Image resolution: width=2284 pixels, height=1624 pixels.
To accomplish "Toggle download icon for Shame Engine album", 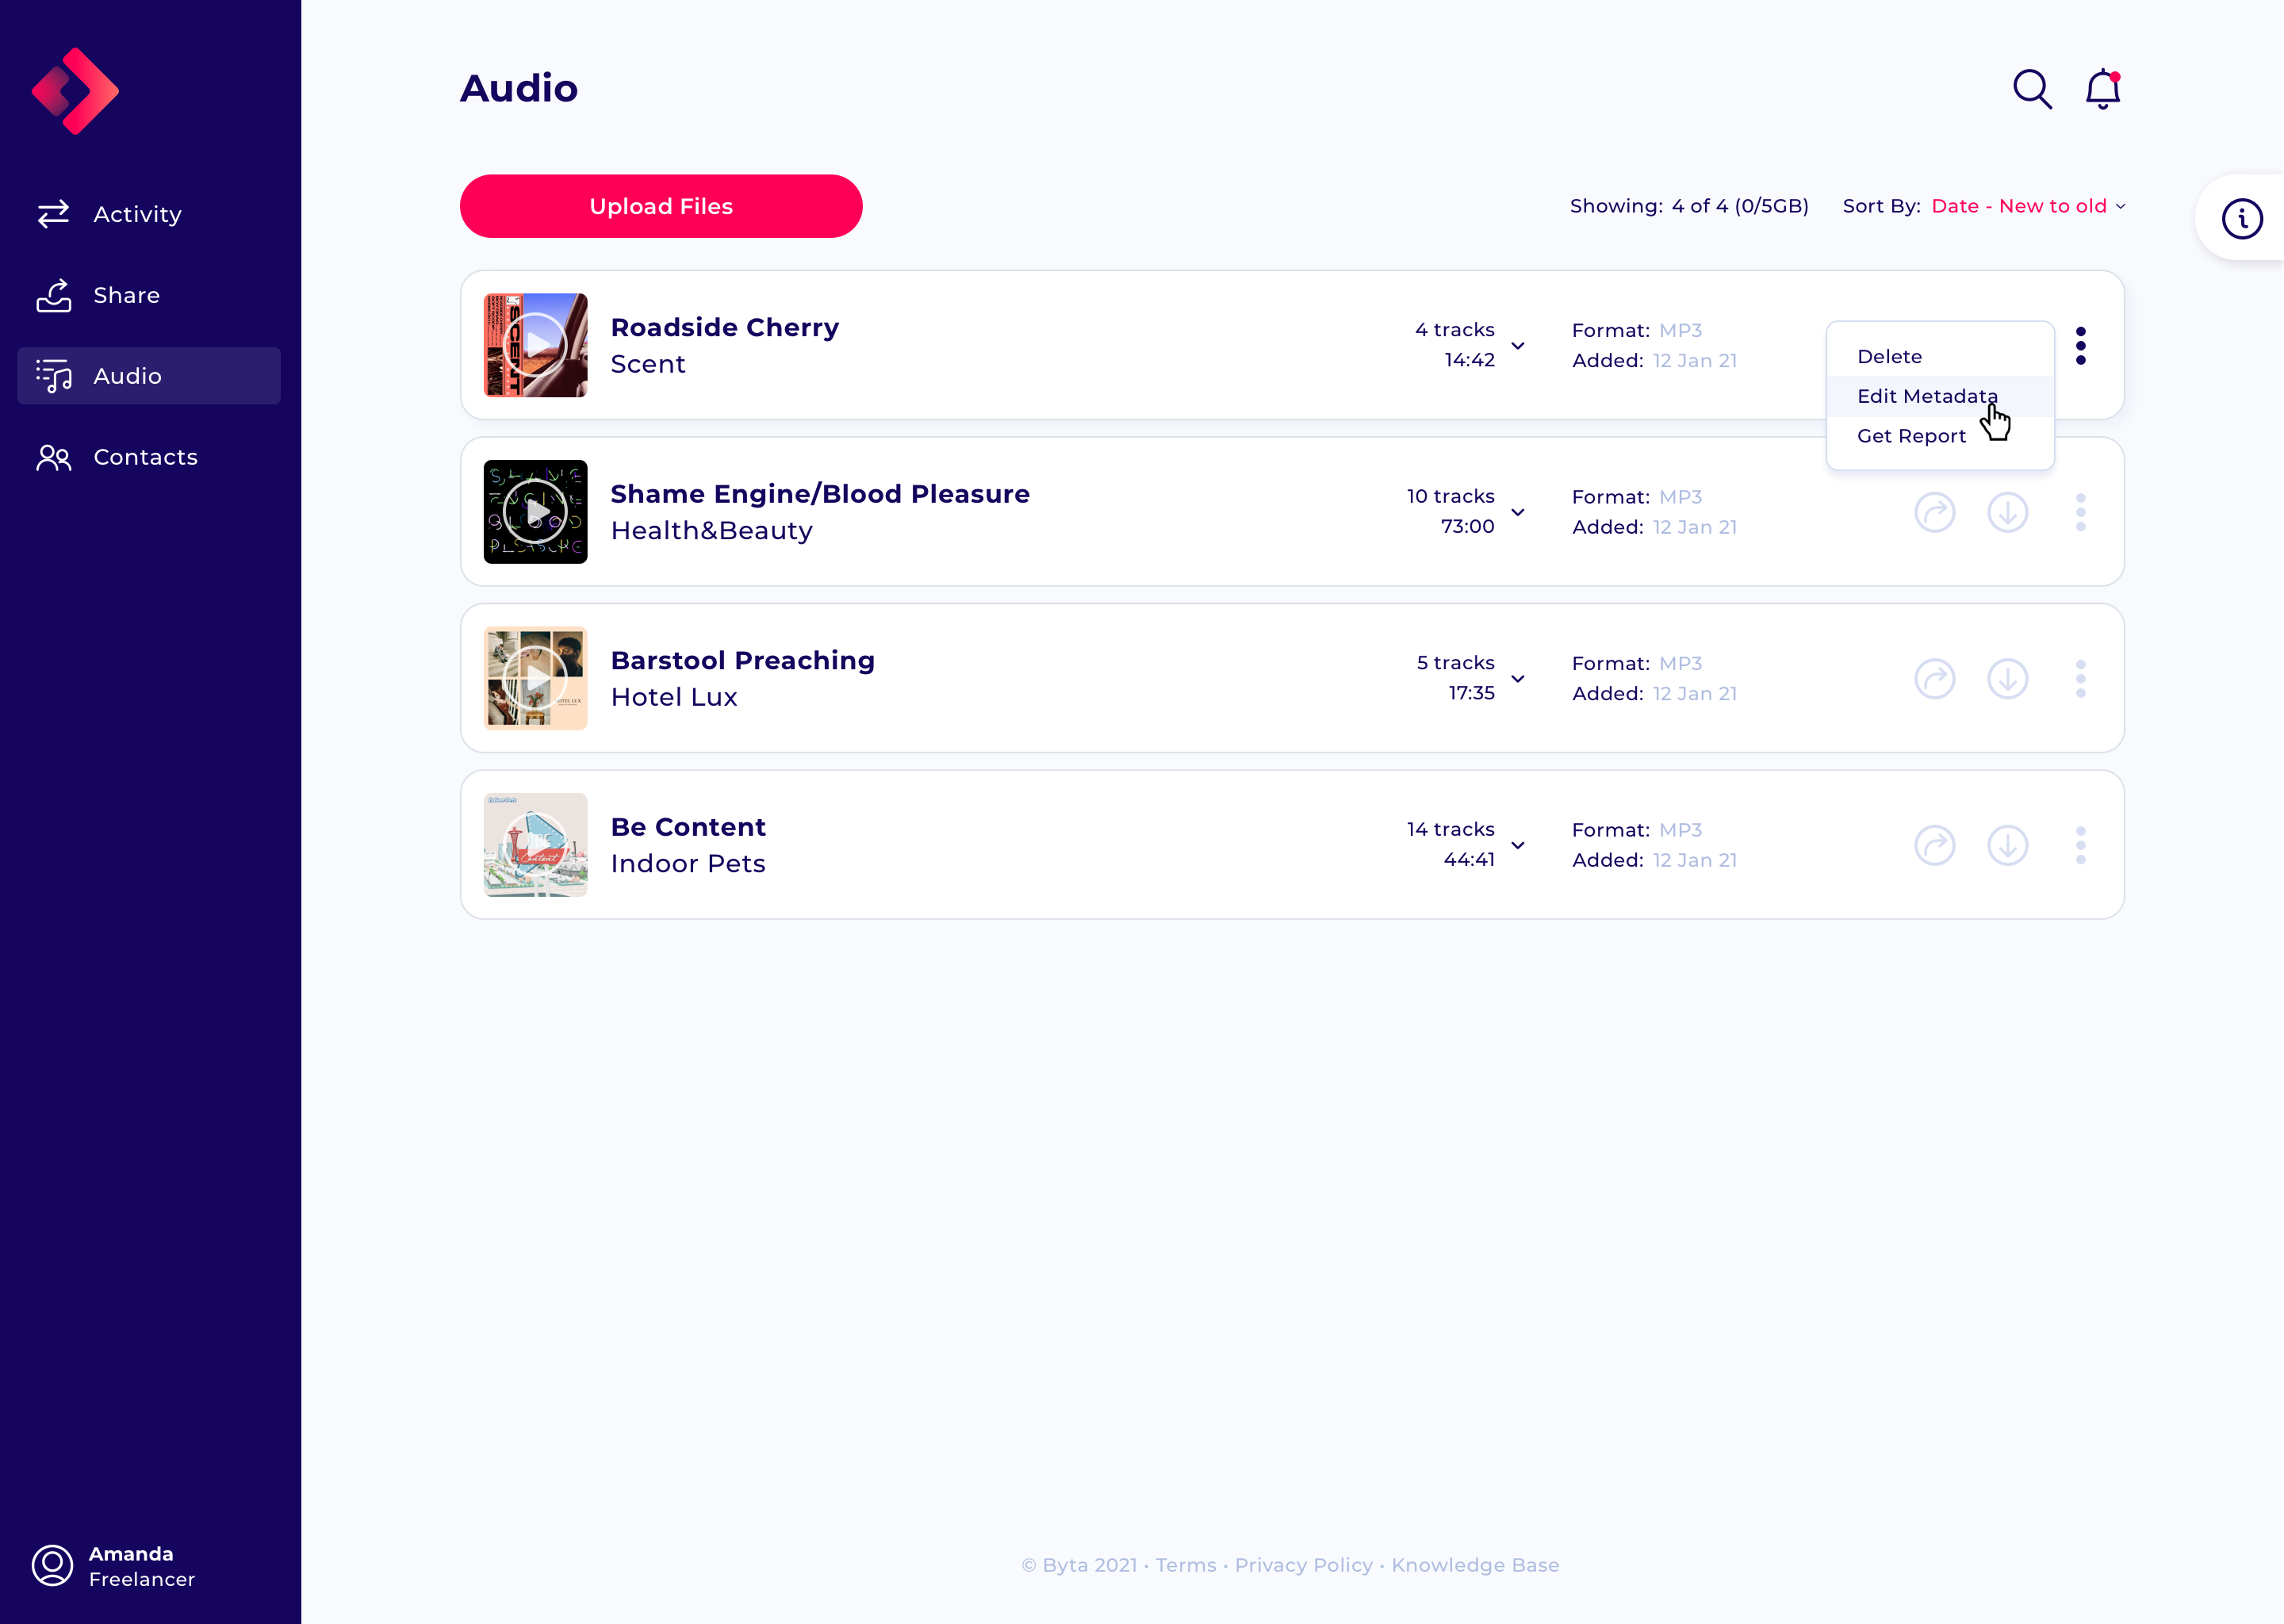I will point(2008,511).
